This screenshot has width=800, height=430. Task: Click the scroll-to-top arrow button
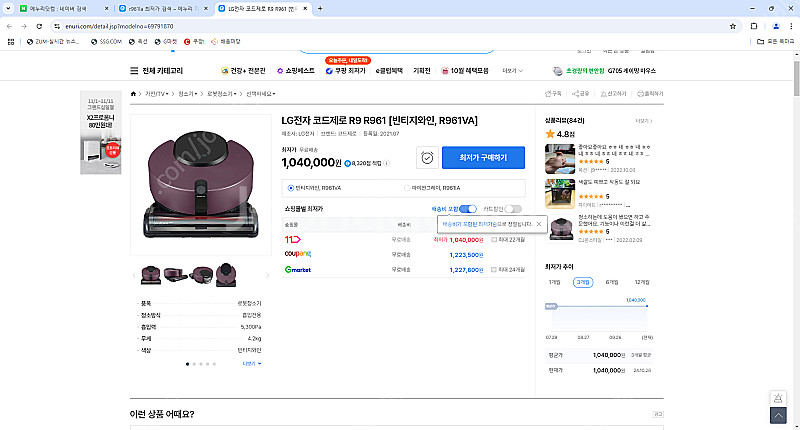coord(778,416)
